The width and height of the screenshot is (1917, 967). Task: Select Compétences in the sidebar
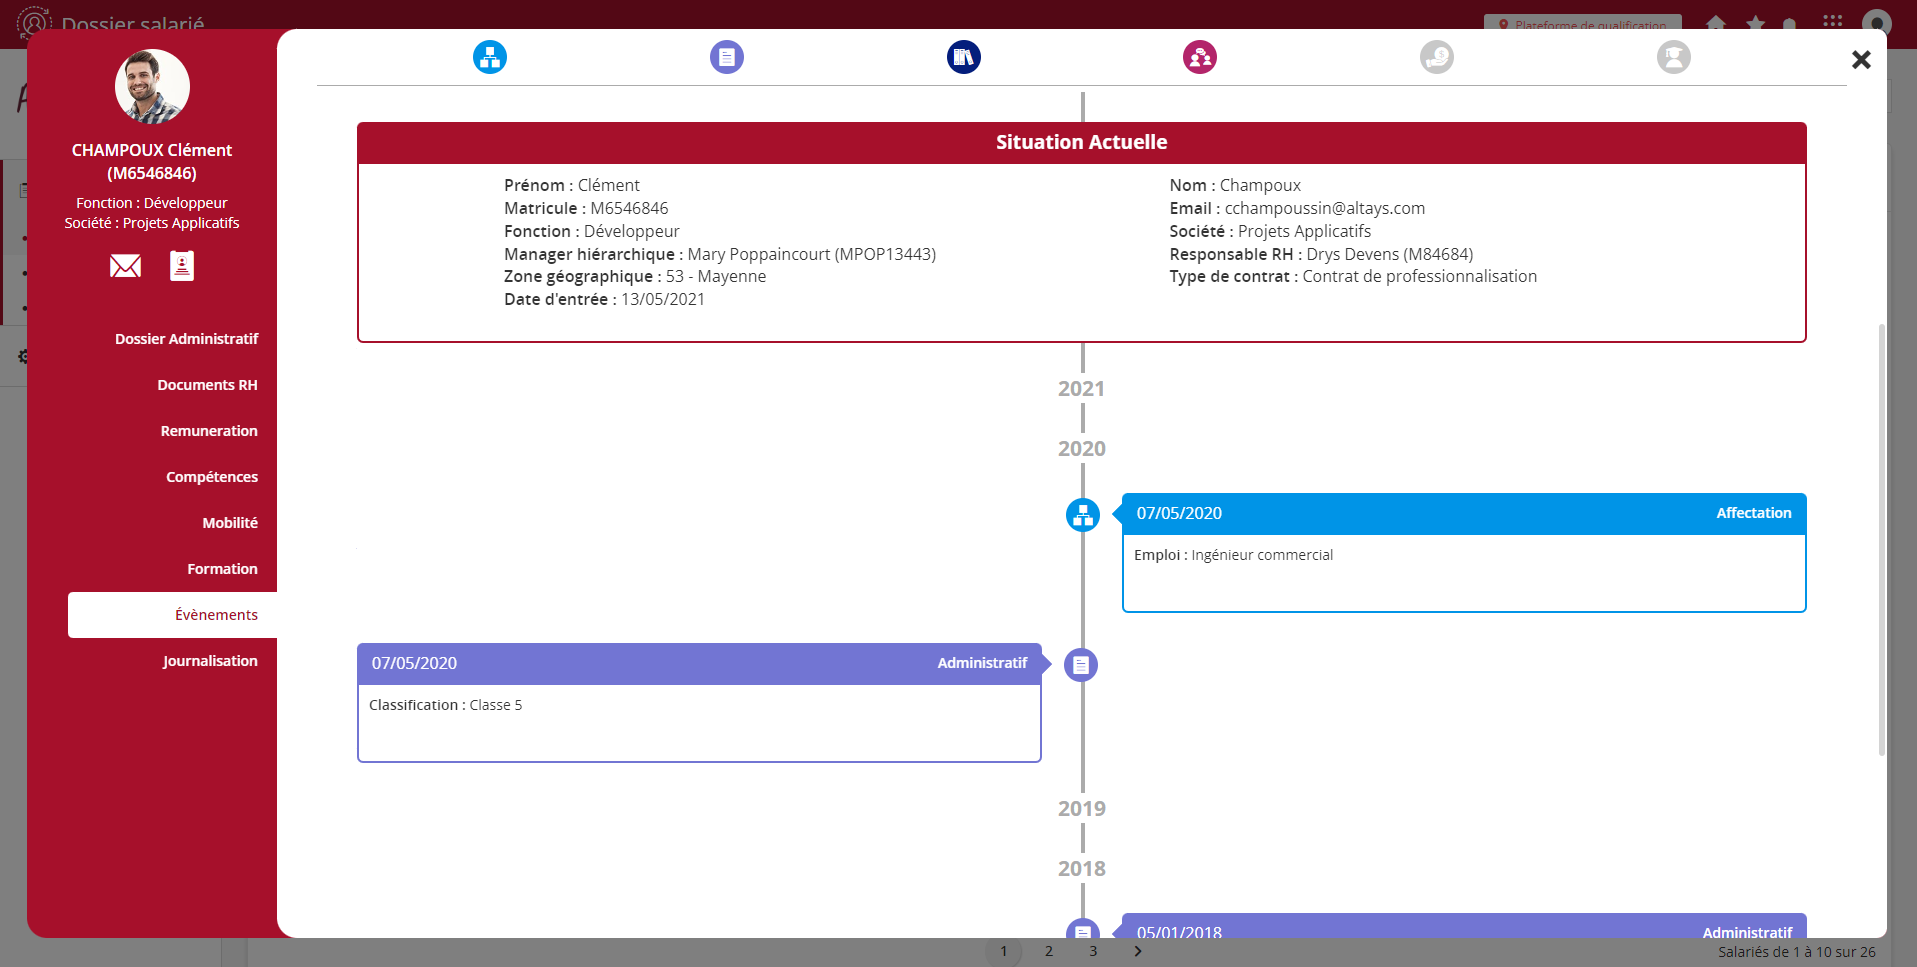click(212, 477)
